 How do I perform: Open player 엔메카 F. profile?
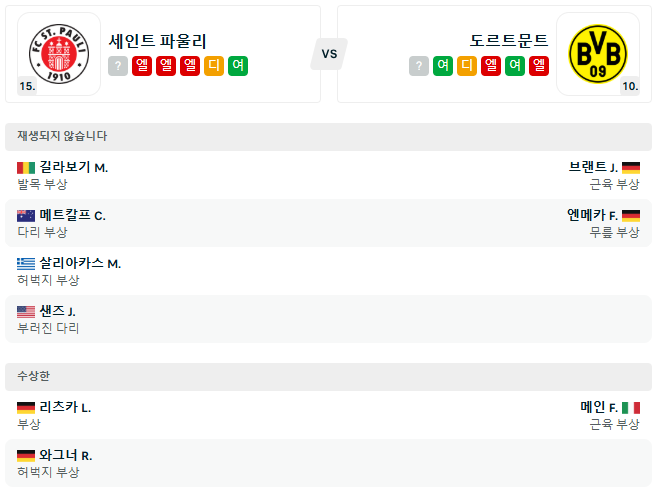pos(592,215)
